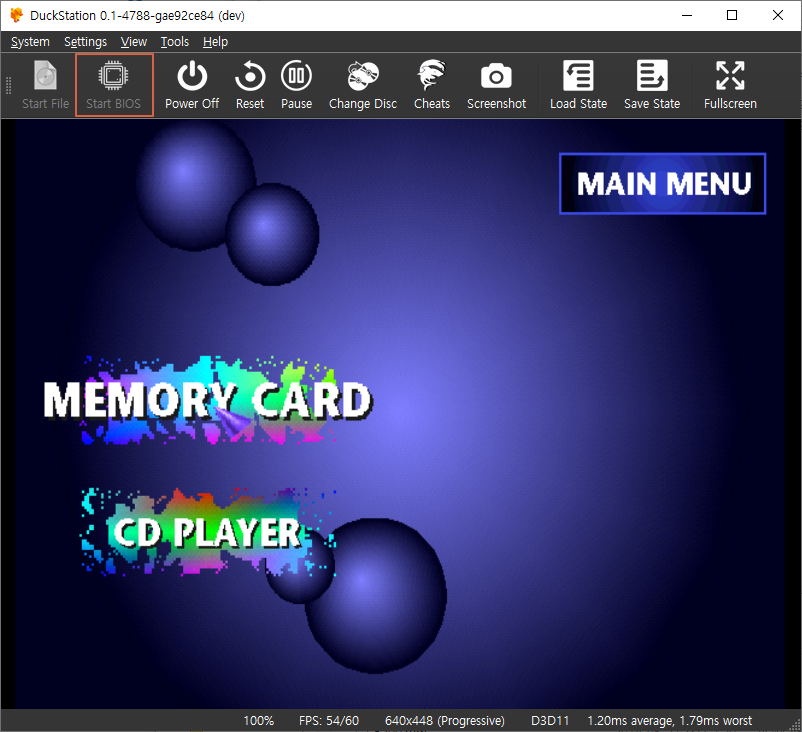Pause the emulation
Viewport: 802px width, 732px height.
pyautogui.click(x=296, y=85)
